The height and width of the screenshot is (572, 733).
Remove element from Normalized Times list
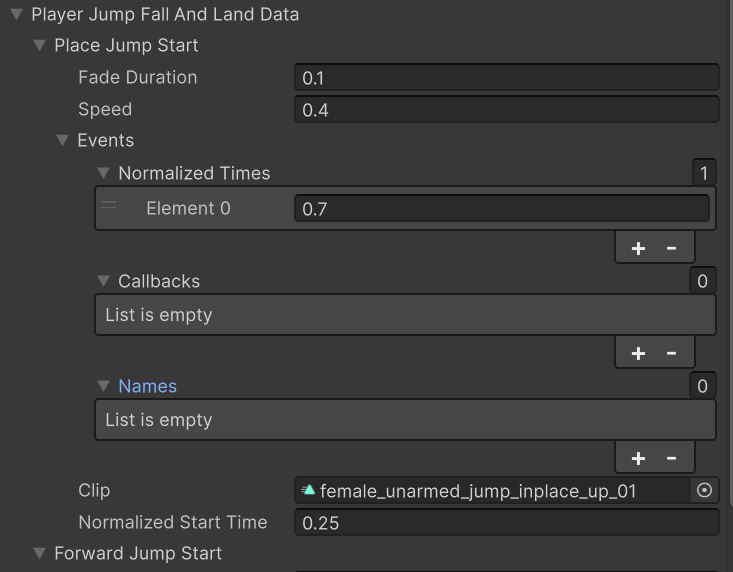coord(671,248)
